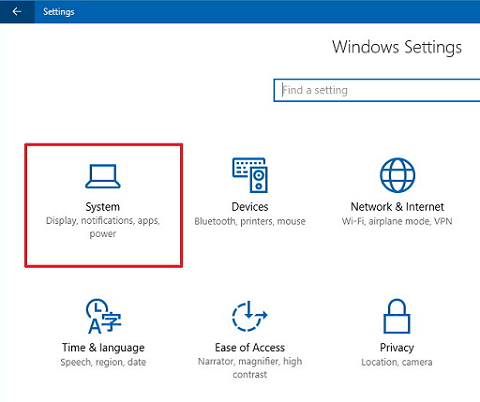Open the Devices keyboard and speaker icon
The width and height of the screenshot is (480, 402).
click(x=250, y=175)
